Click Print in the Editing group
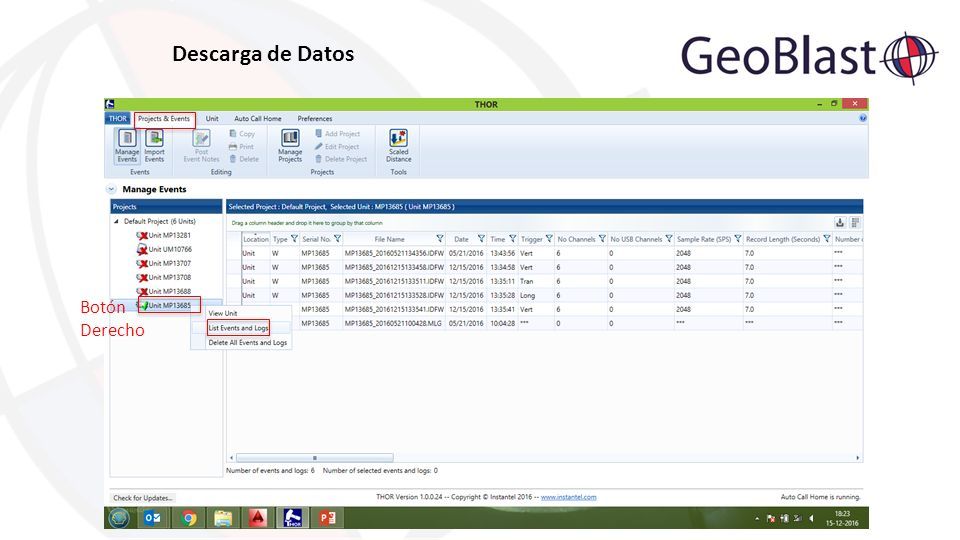This screenshot has width=960, height=540. point(242,146)
